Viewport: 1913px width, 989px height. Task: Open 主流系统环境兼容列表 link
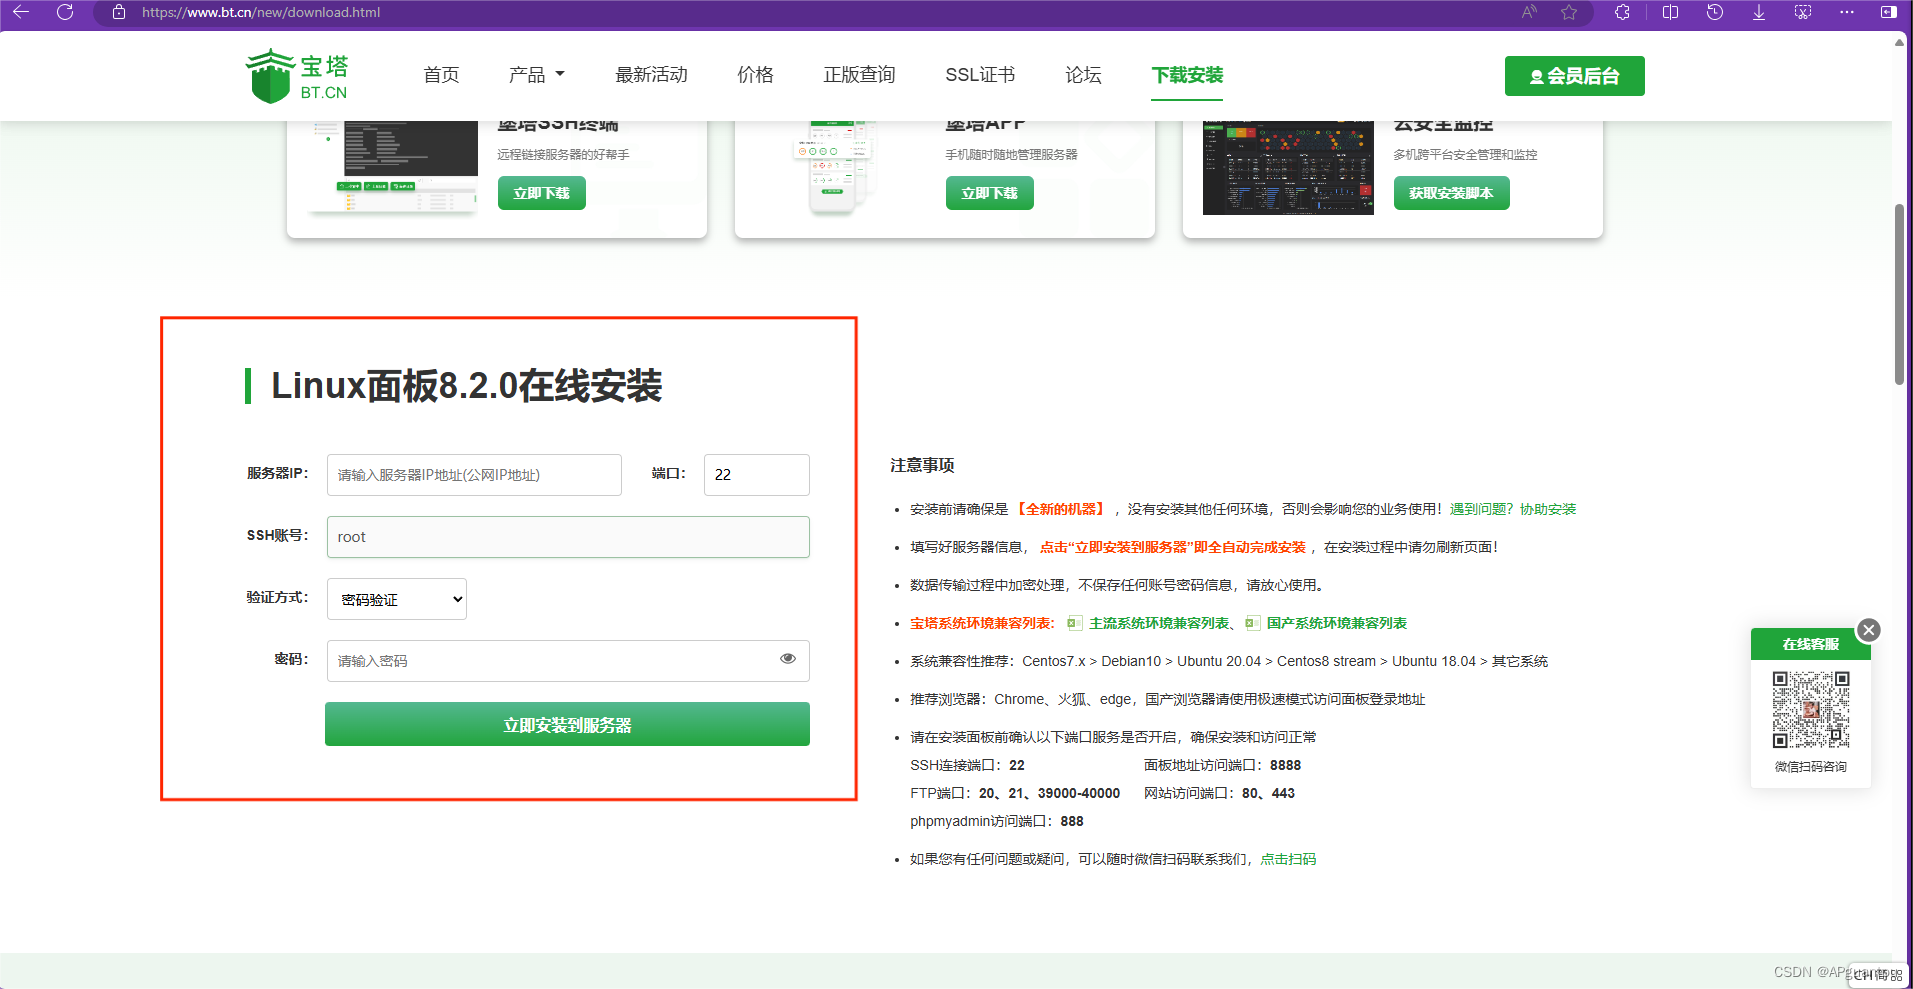coord(1159,623)
